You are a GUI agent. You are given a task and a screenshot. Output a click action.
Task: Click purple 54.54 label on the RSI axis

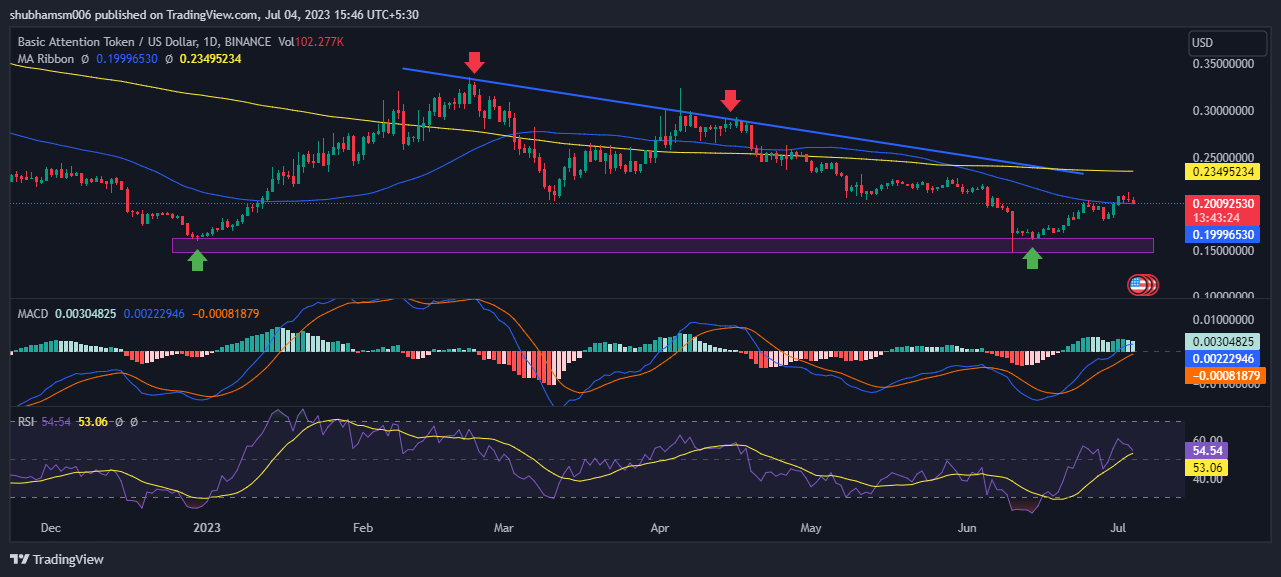coord(1208,451)
